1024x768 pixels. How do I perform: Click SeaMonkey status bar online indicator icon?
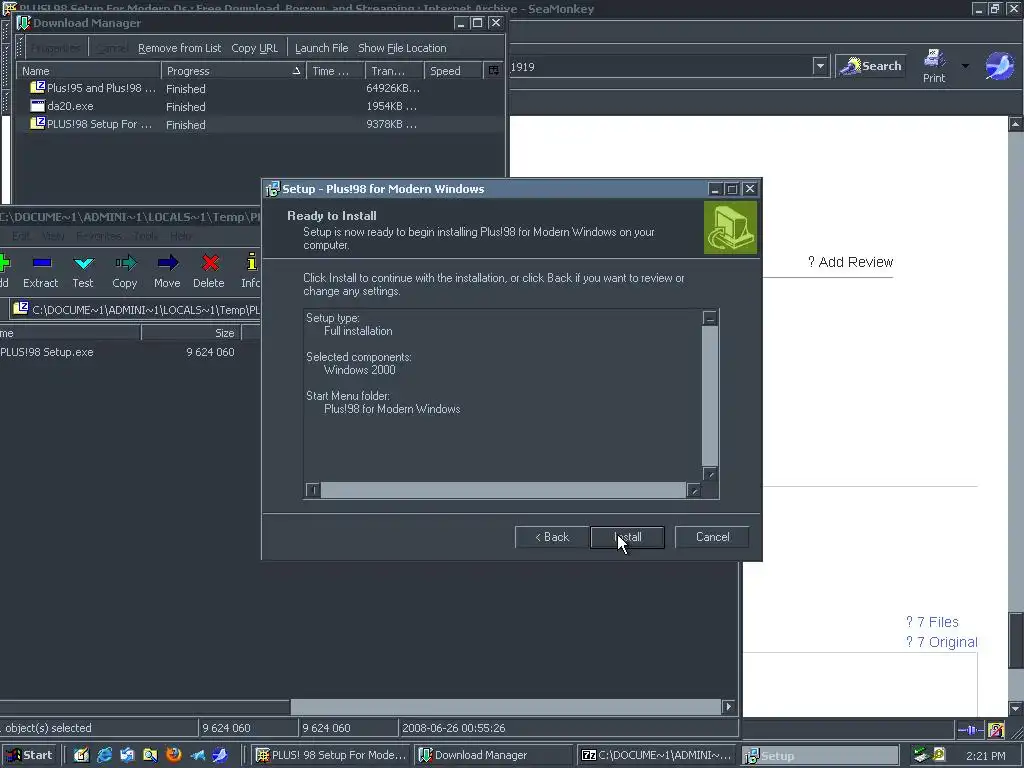click(970, 730)
